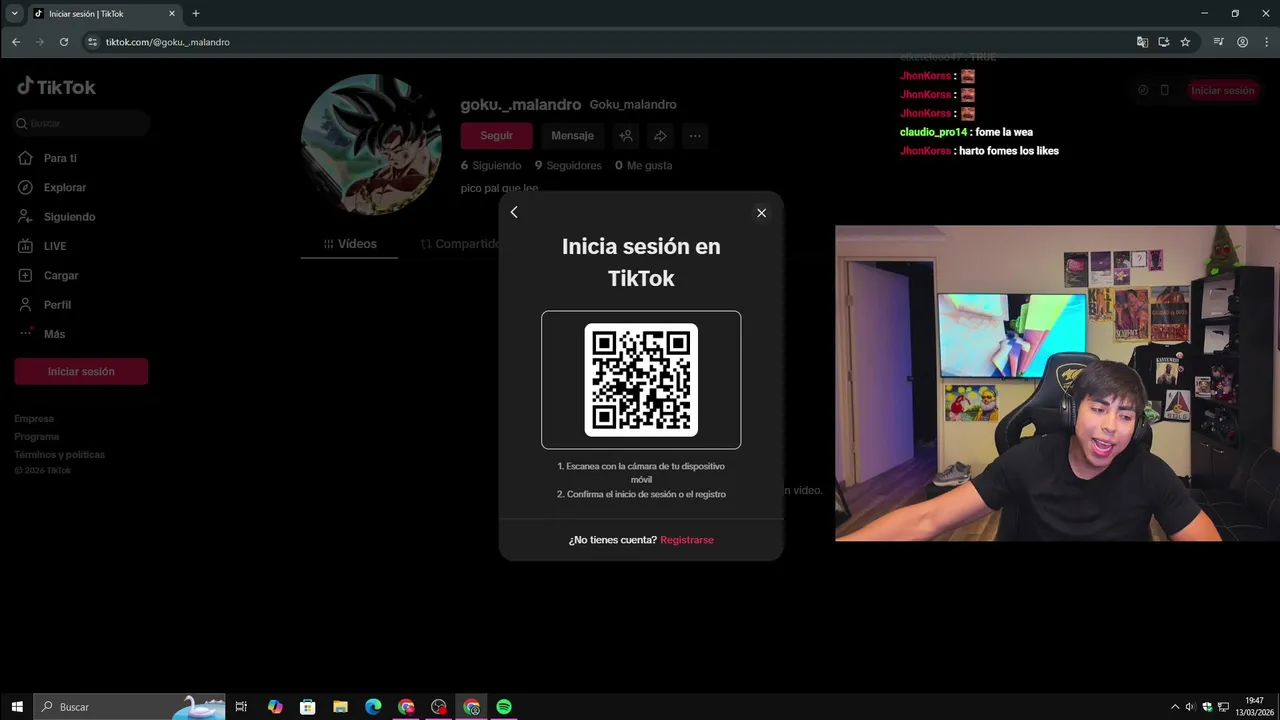1280x720 pixels.
Task: Open Copilot from taskbar
Action: 275,707
